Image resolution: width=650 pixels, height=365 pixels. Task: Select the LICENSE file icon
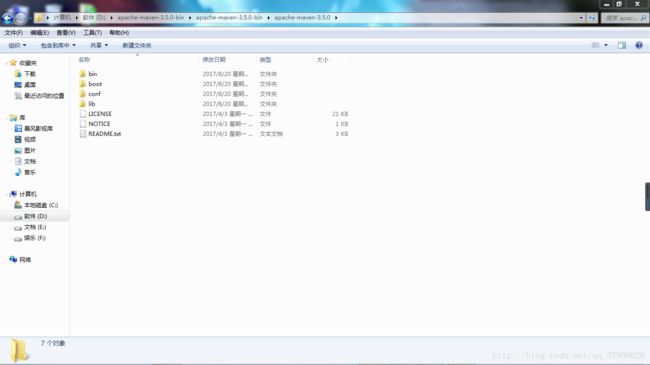point(83,114)
